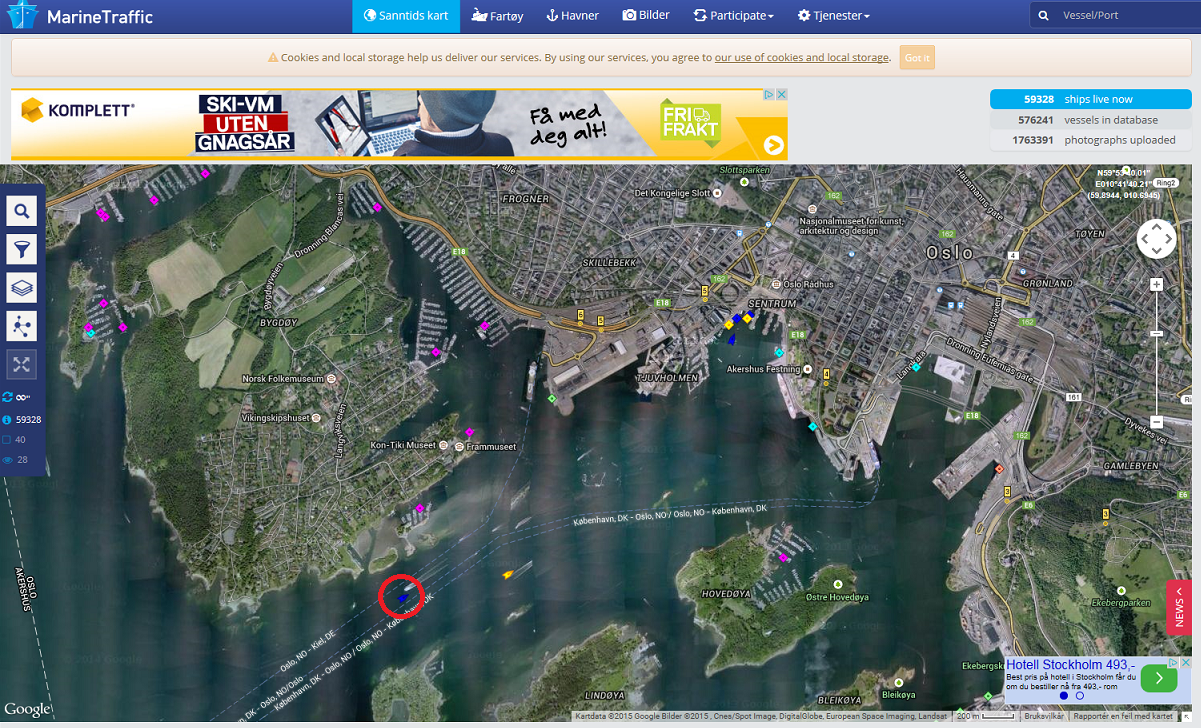Viewport: 1201px width, 728px height.
Task: Select second dot on hotel ad carousel
Action: [x=1080, y=696]
